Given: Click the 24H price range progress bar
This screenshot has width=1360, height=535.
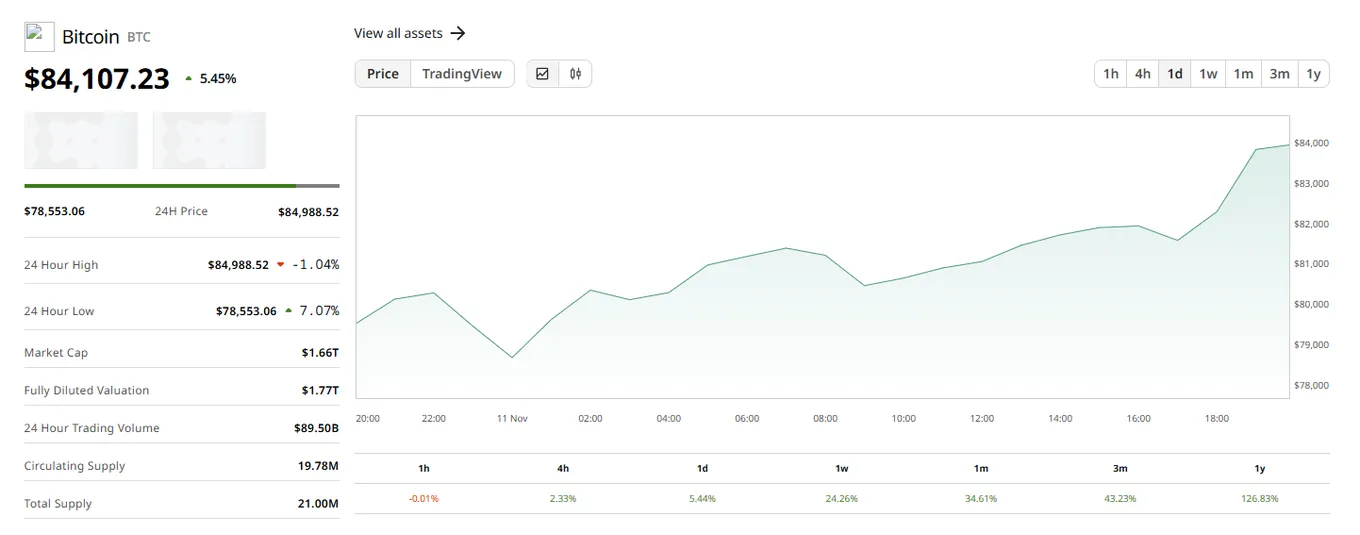Looking at the screenshot, I should [182, 186].
